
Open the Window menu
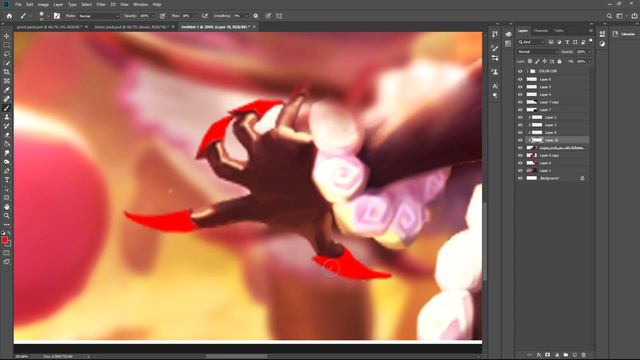141,4
